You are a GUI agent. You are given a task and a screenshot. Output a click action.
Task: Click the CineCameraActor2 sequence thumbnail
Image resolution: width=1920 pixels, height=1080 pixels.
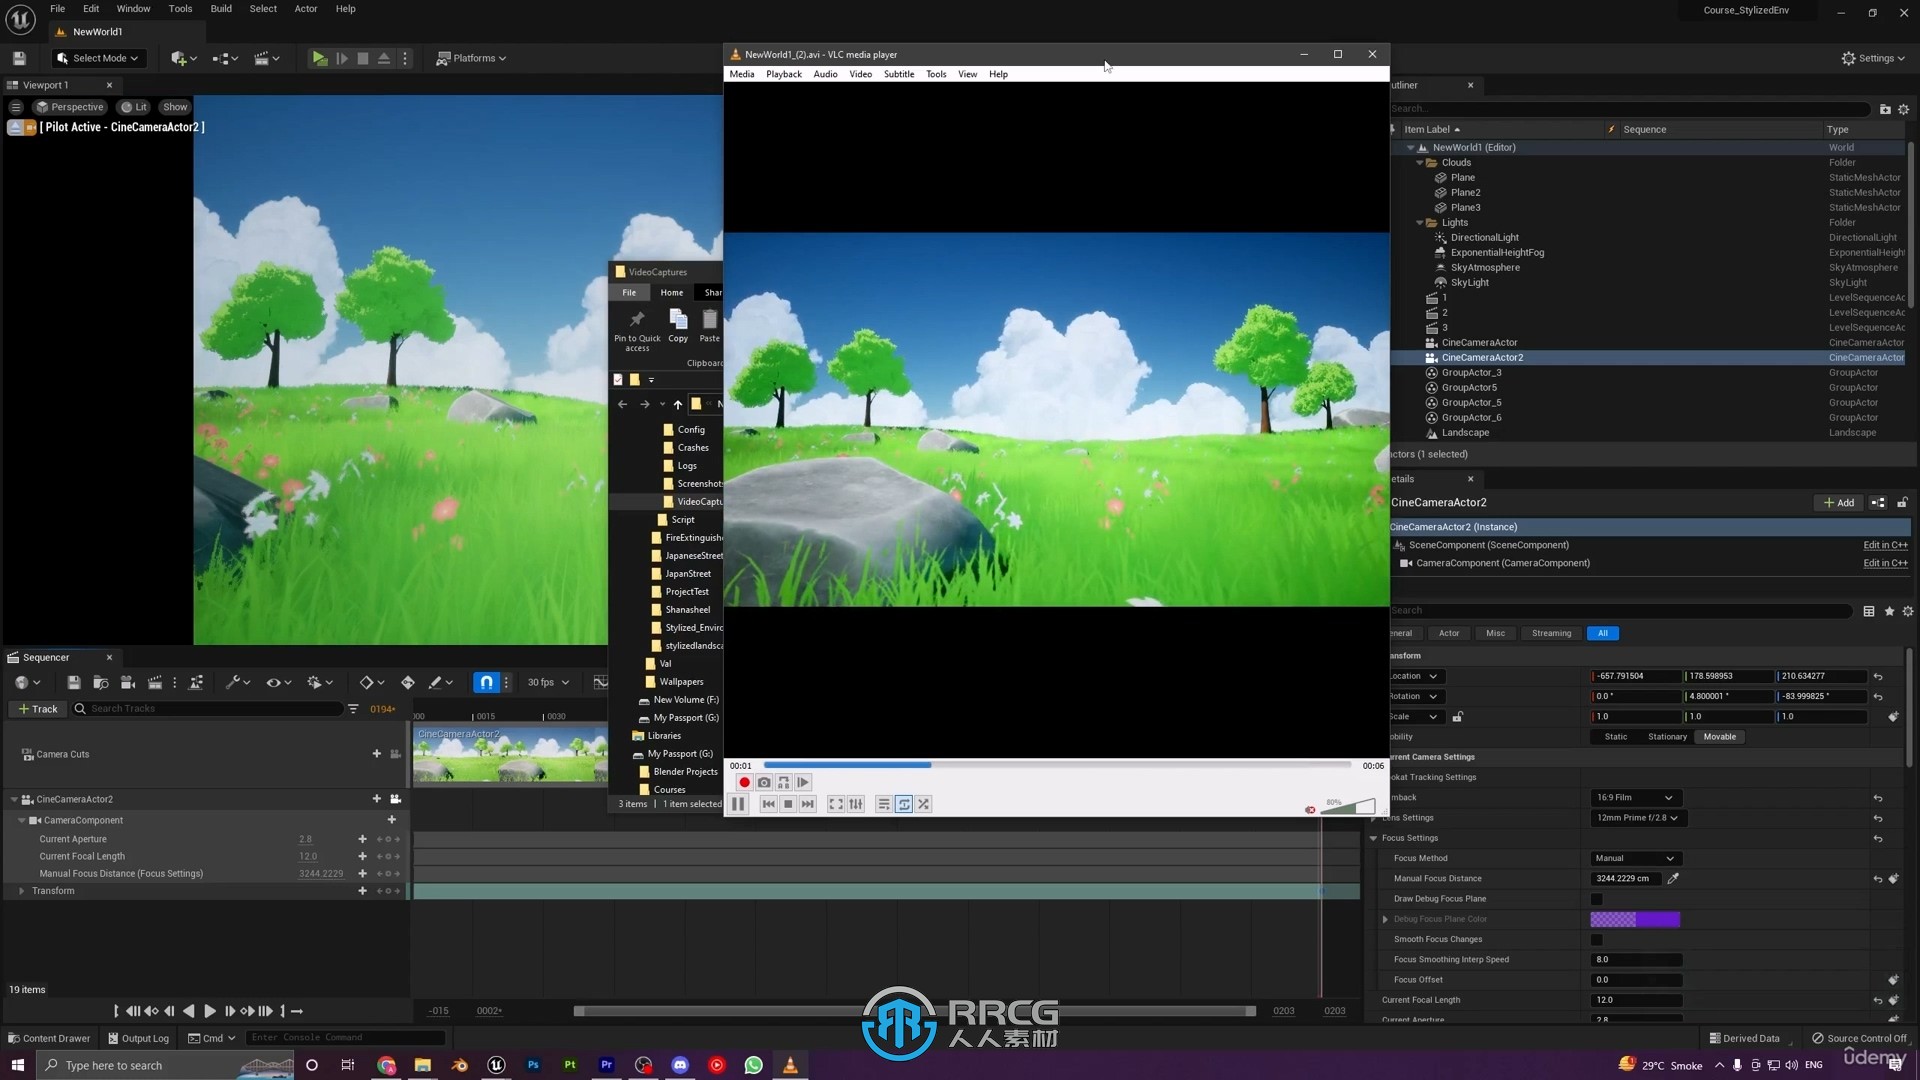tap(509, 753)
